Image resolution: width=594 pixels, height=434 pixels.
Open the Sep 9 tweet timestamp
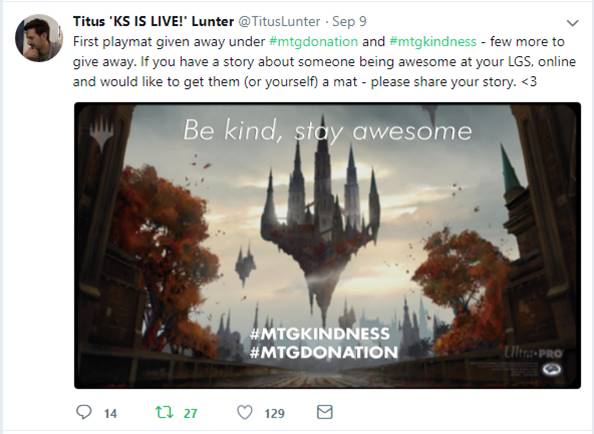[349, 22]
